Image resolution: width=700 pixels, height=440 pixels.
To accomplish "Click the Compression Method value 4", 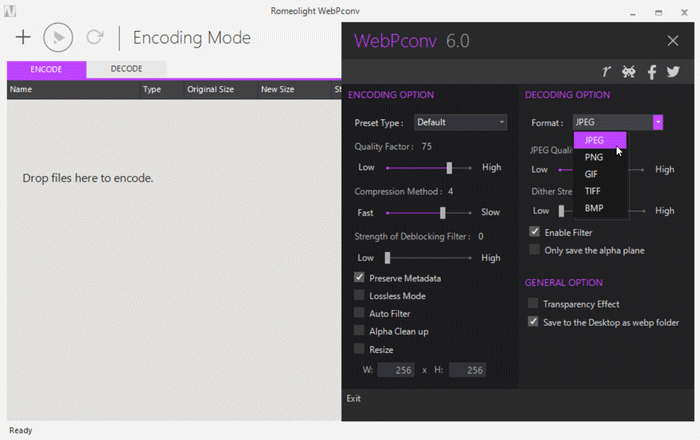I will 450,191.
